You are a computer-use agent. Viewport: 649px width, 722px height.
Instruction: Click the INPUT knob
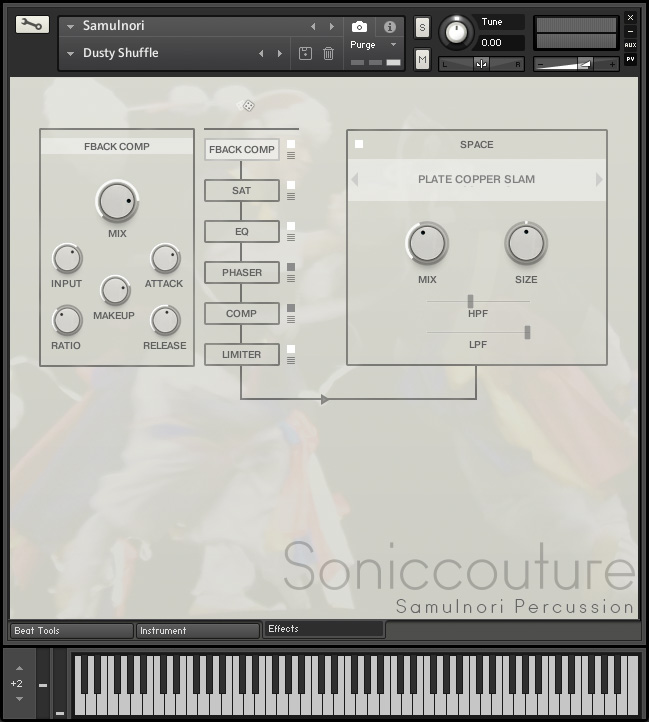[x=67, y=258]
